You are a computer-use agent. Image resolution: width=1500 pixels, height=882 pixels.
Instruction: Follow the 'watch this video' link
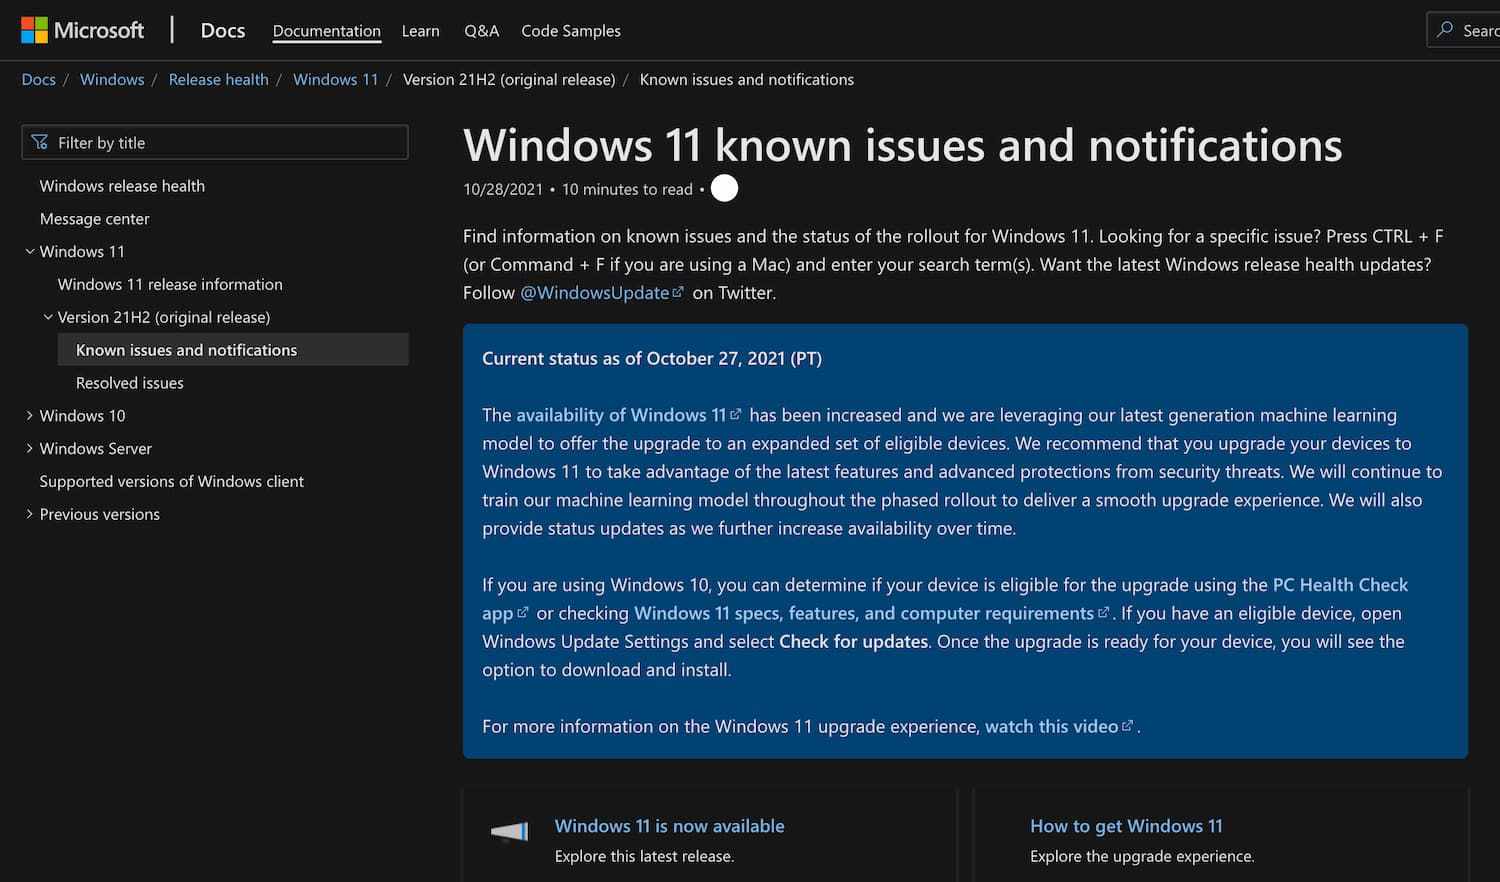1052,727
